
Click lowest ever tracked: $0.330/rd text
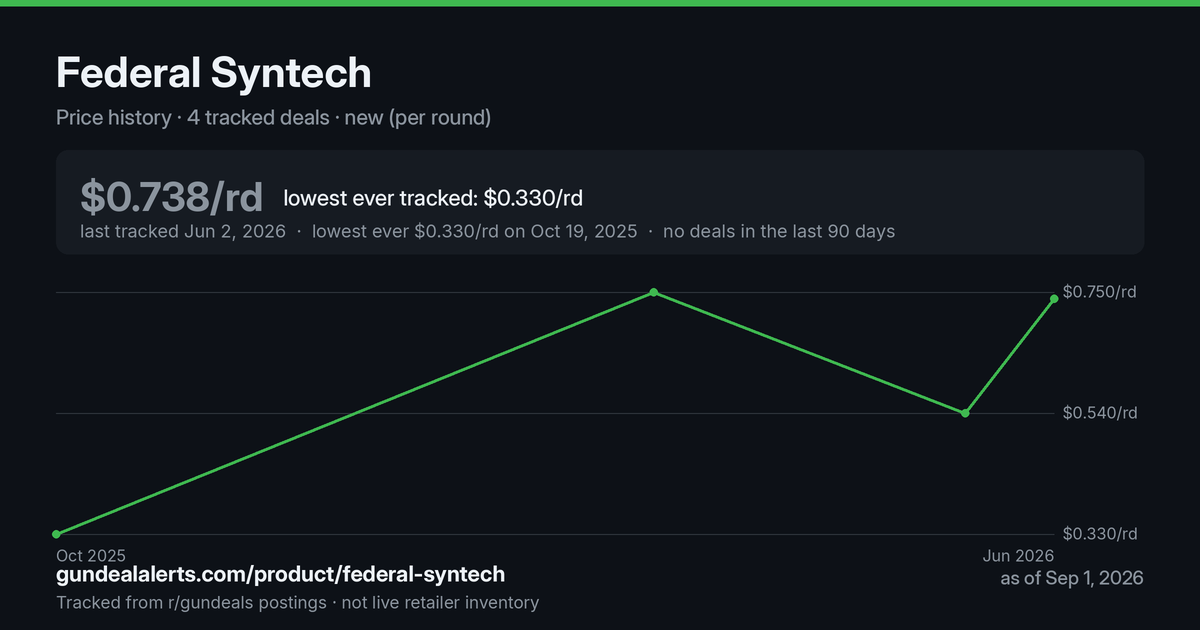(433, 198)
